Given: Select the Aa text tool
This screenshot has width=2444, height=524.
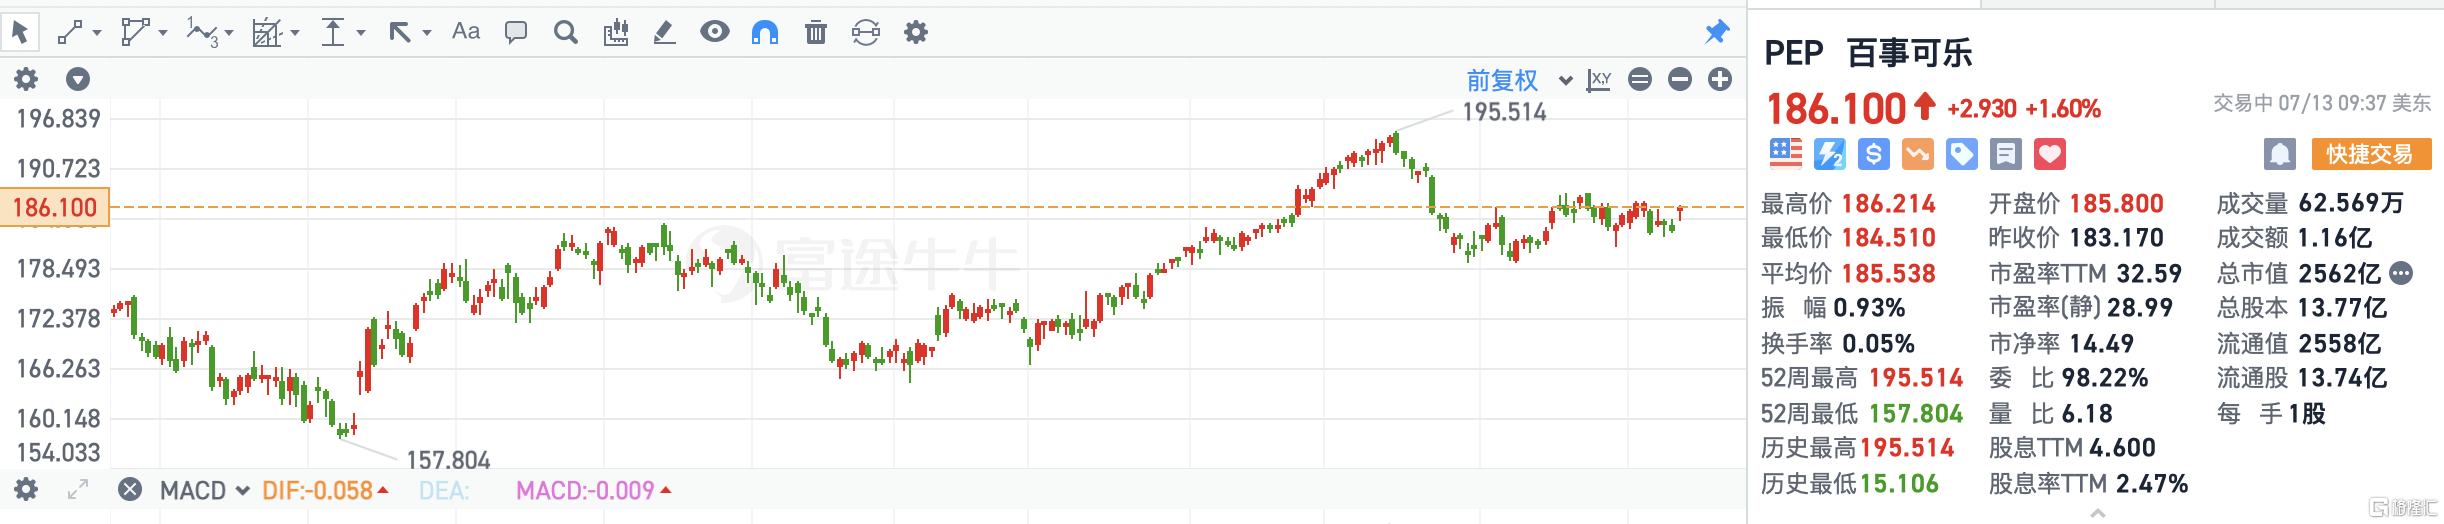Looking at the screenshot, I should coord(466,32).
